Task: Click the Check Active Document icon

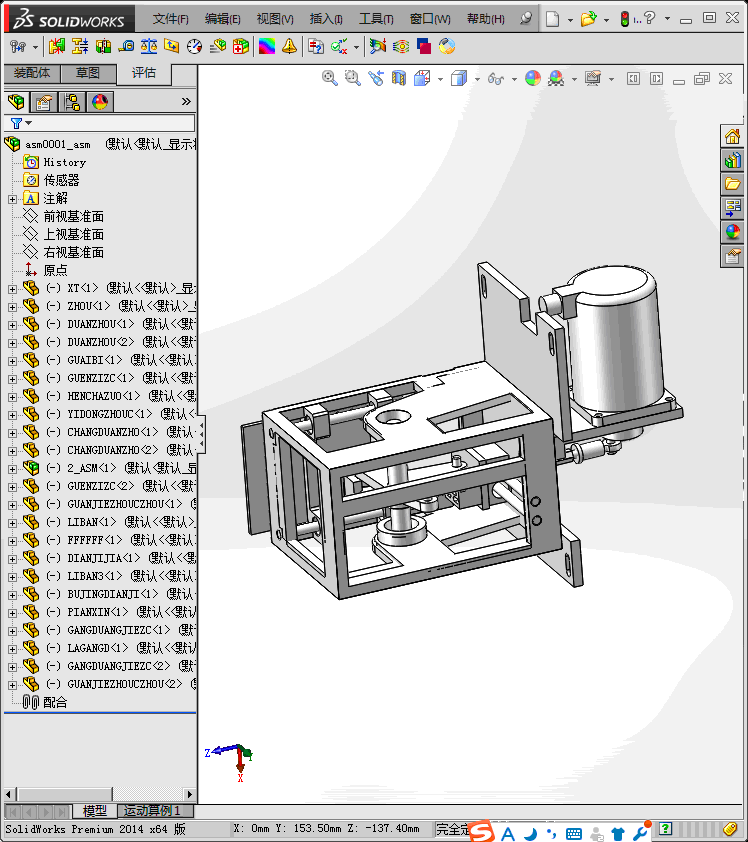Action: click(339, 47)
